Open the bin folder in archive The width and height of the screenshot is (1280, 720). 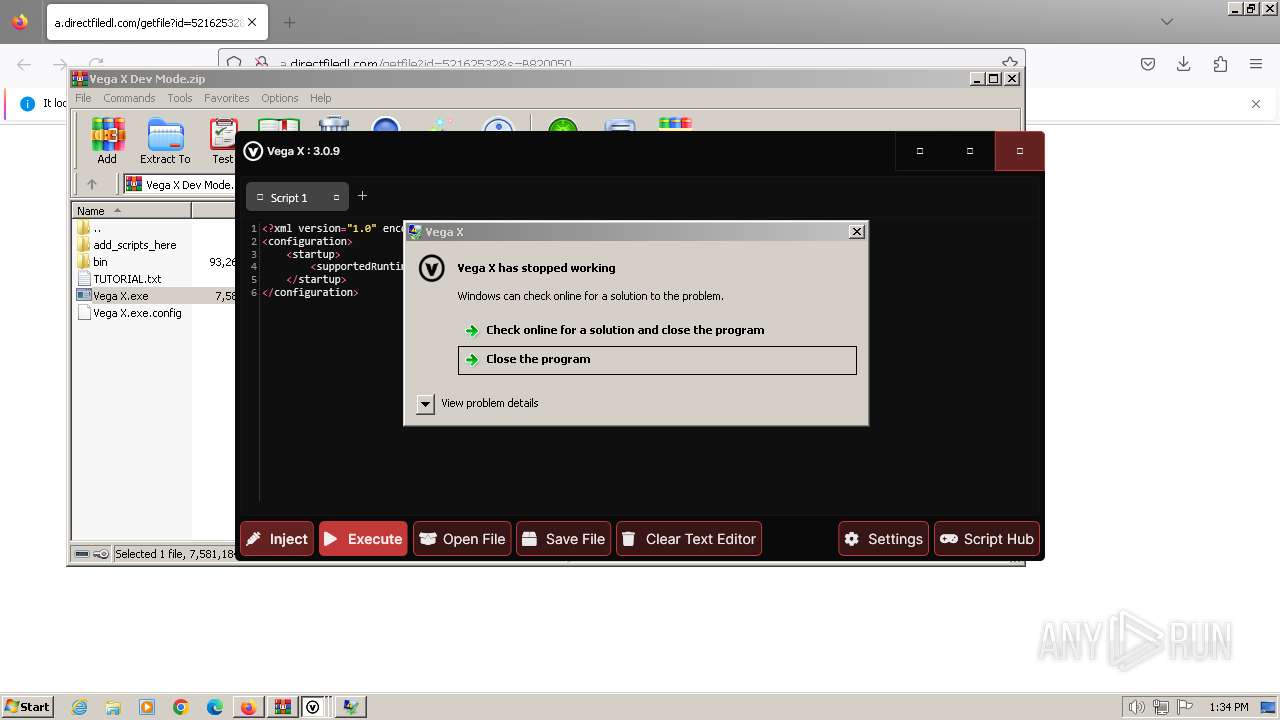pos(100,262)
